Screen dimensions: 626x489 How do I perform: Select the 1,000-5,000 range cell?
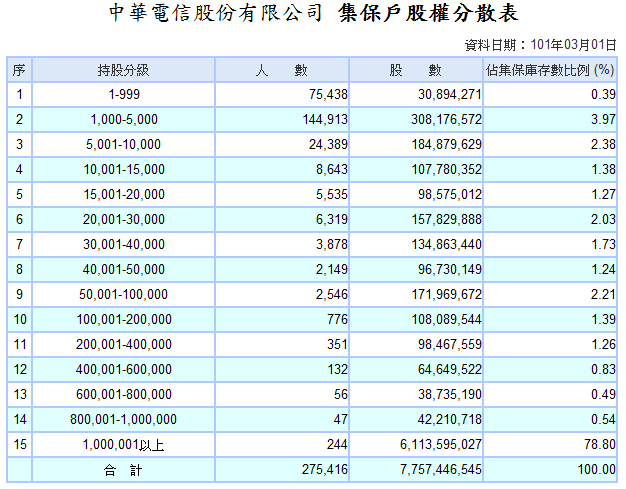coord(124,119)
